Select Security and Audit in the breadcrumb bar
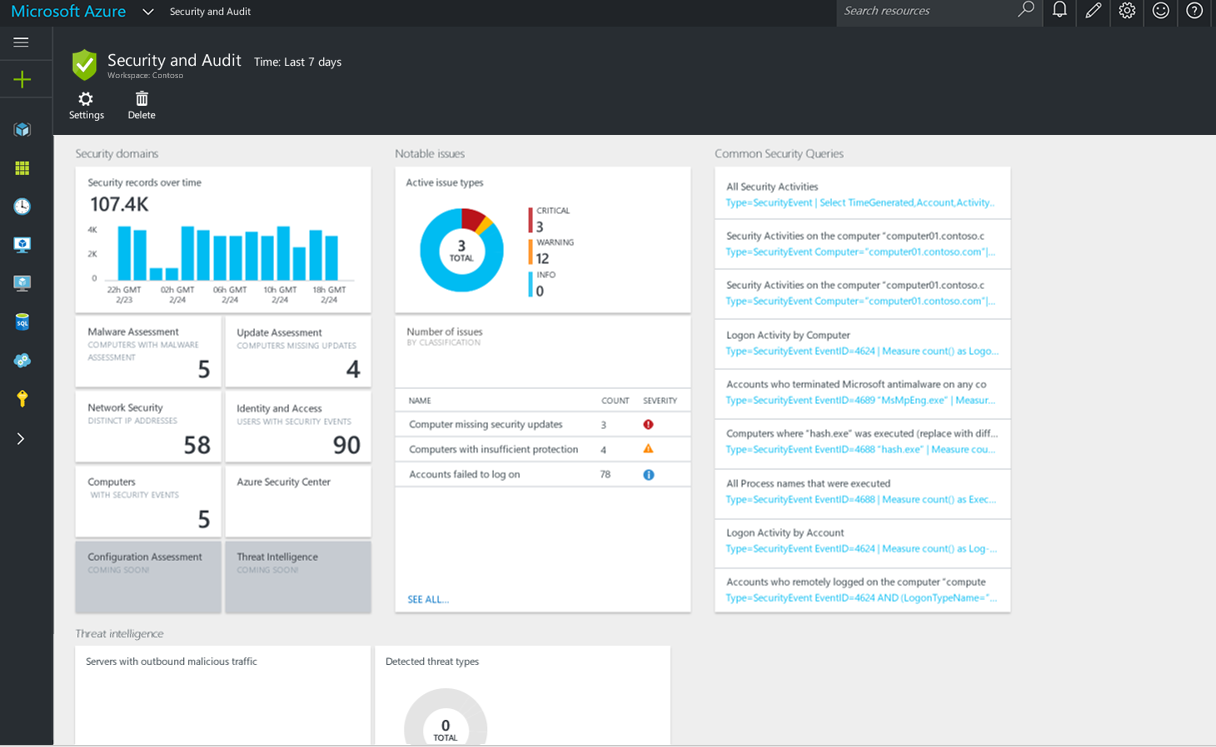Viewport: 1216px width, 747px height. point(210,12)
